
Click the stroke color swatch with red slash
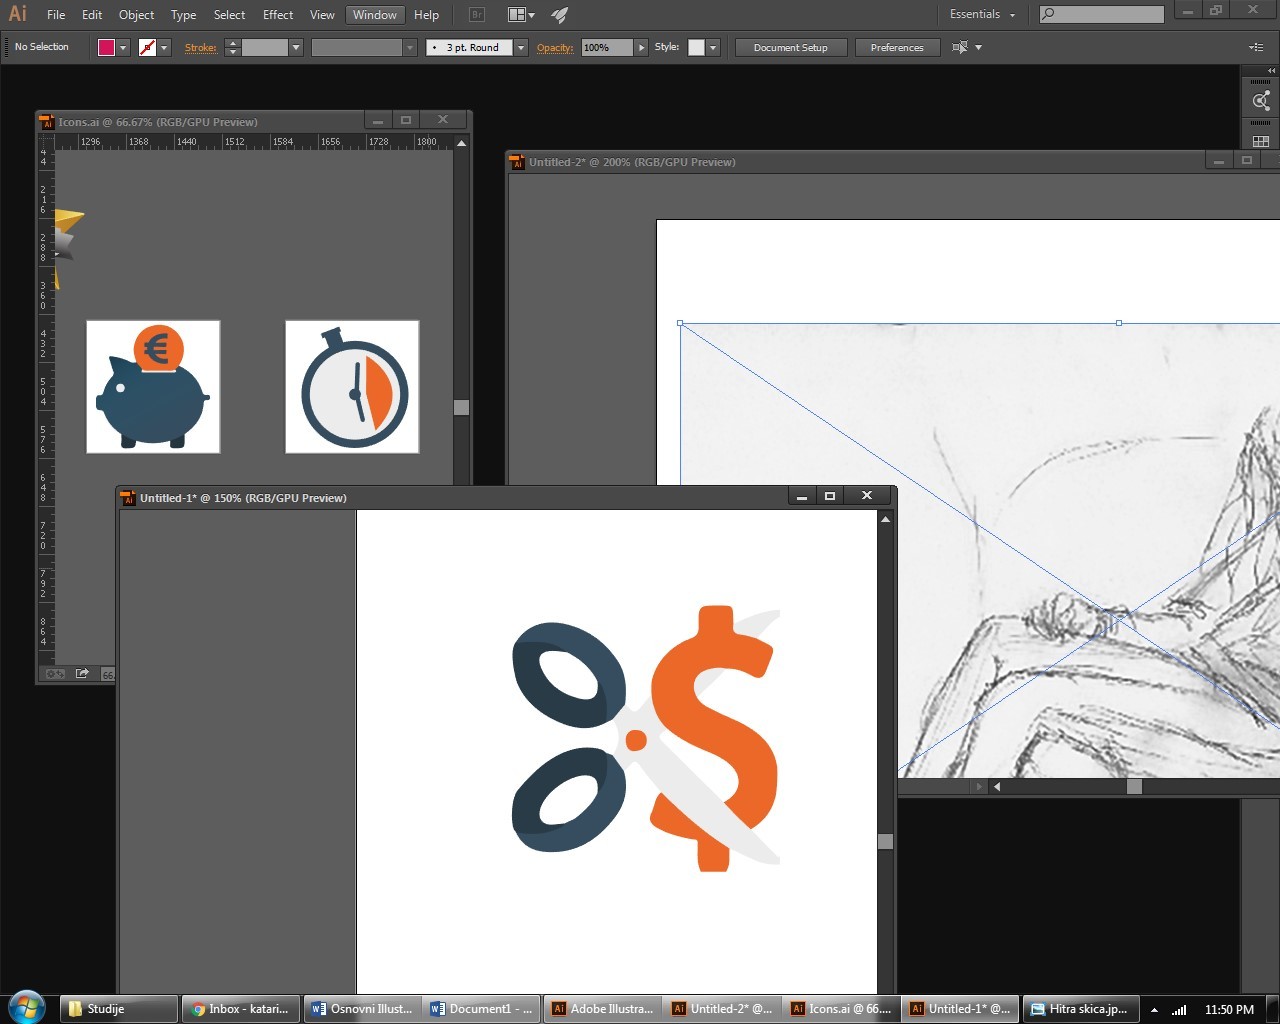coord(147,47)
